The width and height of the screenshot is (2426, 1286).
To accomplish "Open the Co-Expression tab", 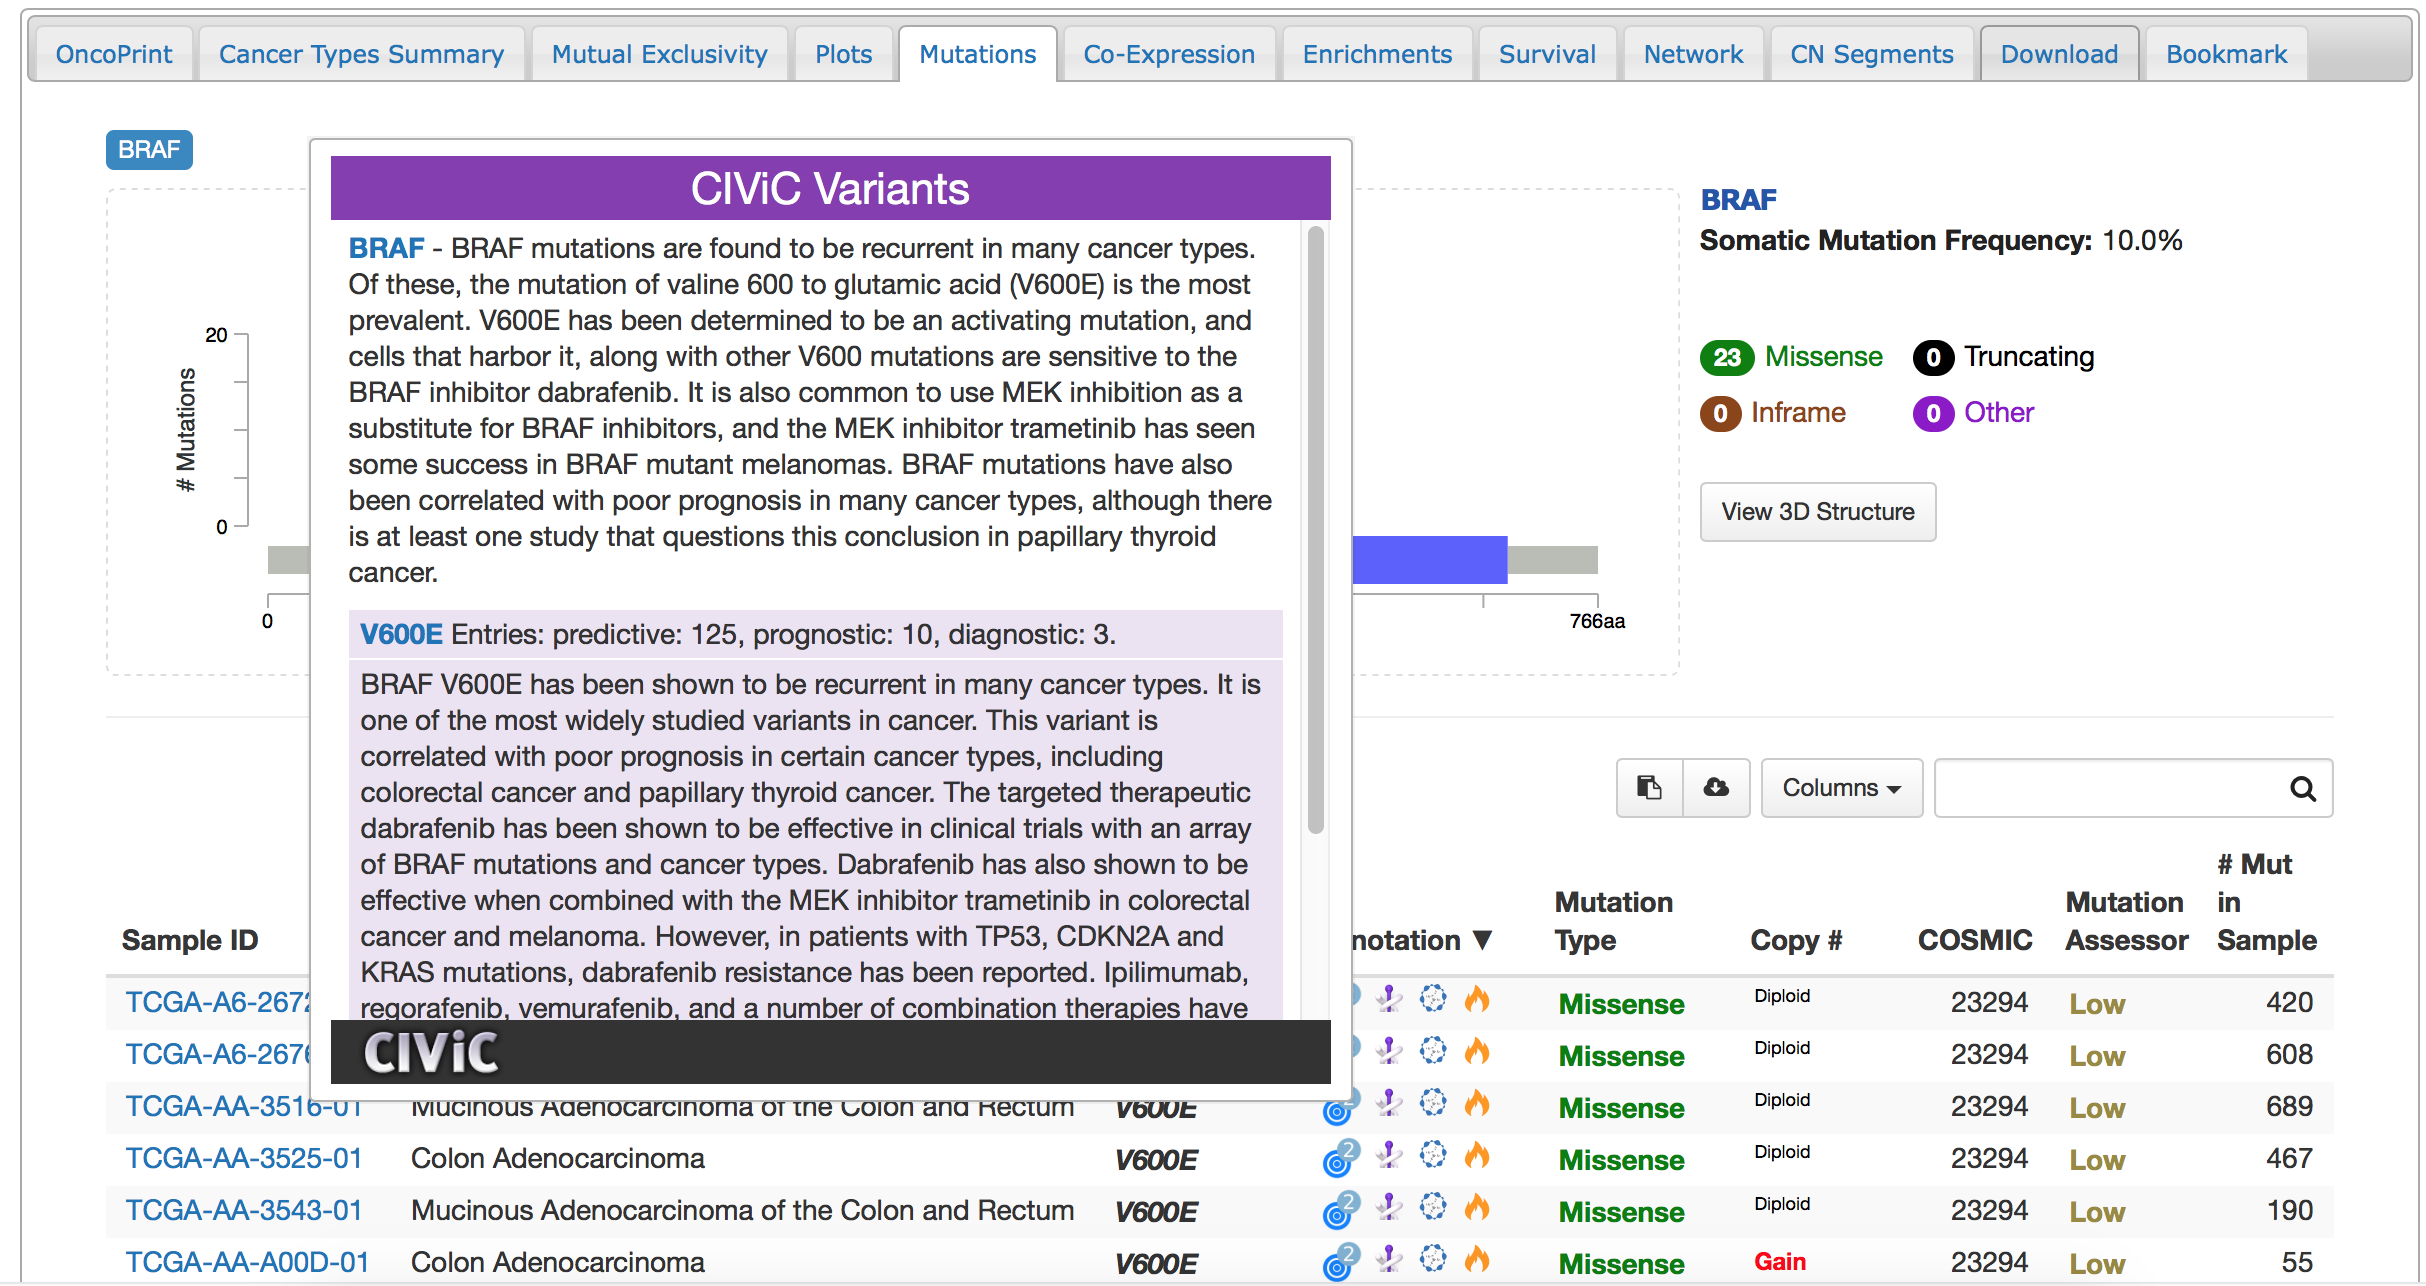I will pos(1169,54).
